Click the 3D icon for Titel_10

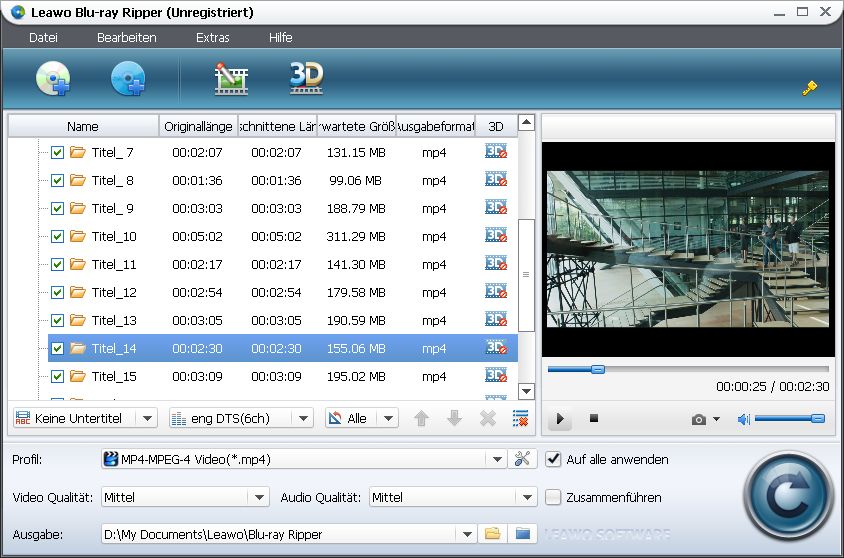coord(496,235)
